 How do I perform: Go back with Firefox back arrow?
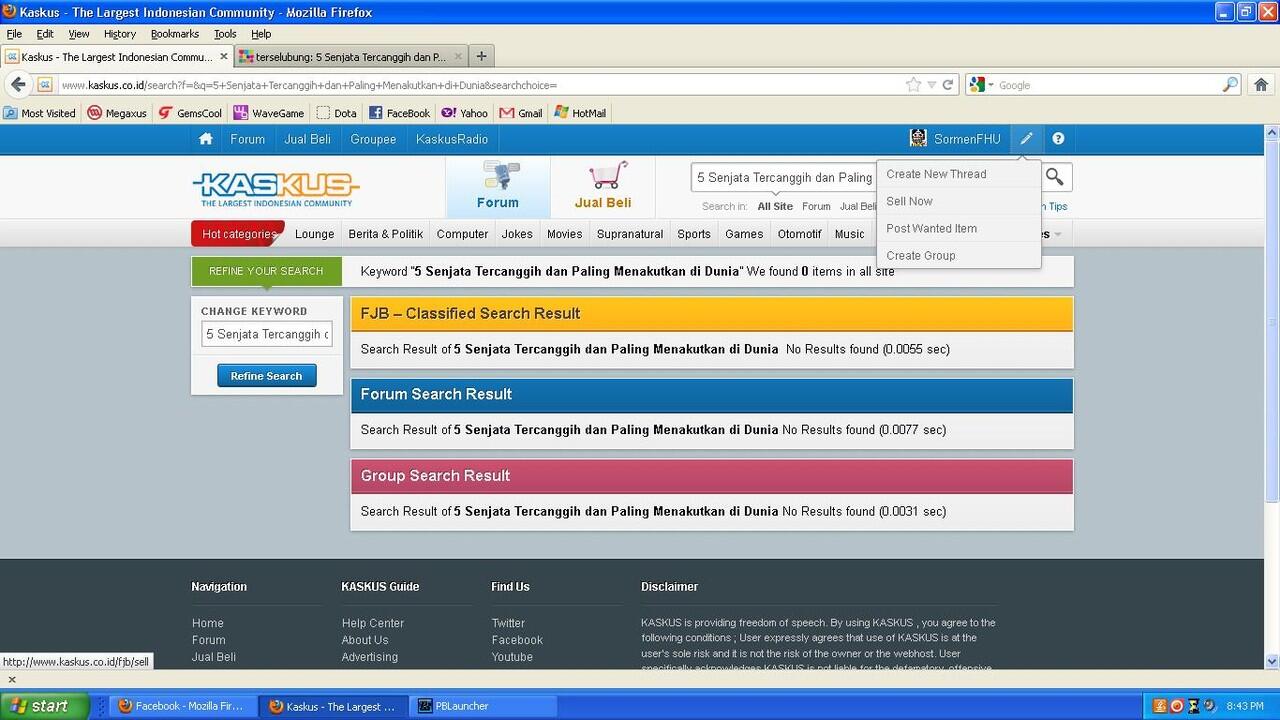19,85
